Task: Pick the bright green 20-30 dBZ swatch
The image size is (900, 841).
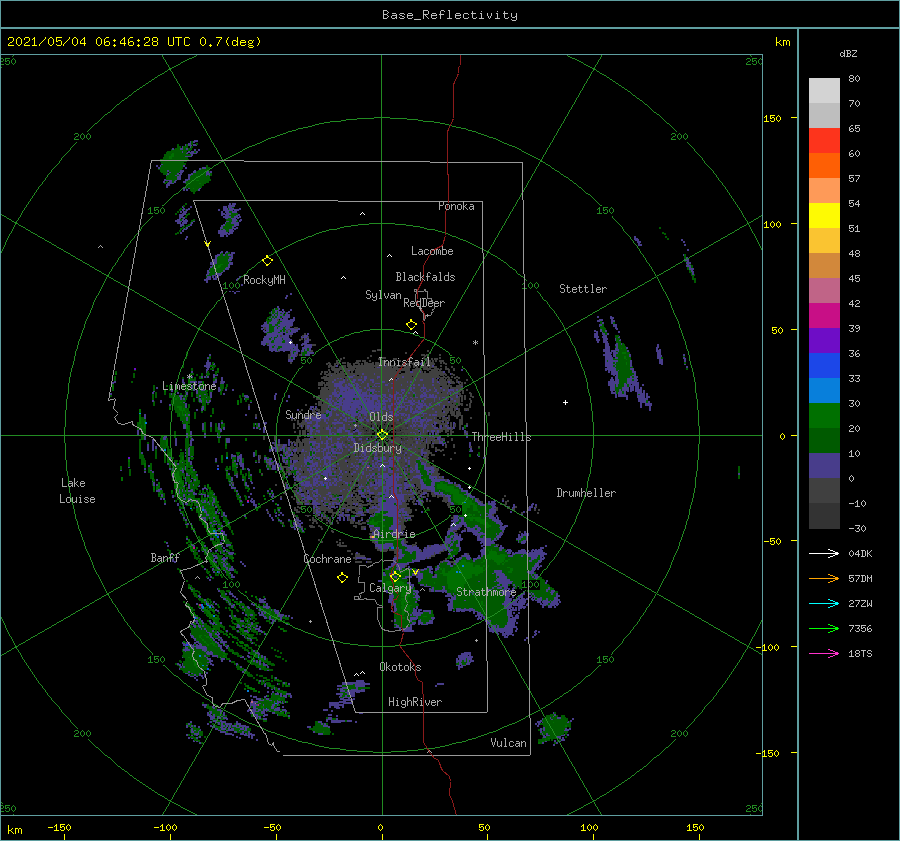Action: (x=824, y=416)
